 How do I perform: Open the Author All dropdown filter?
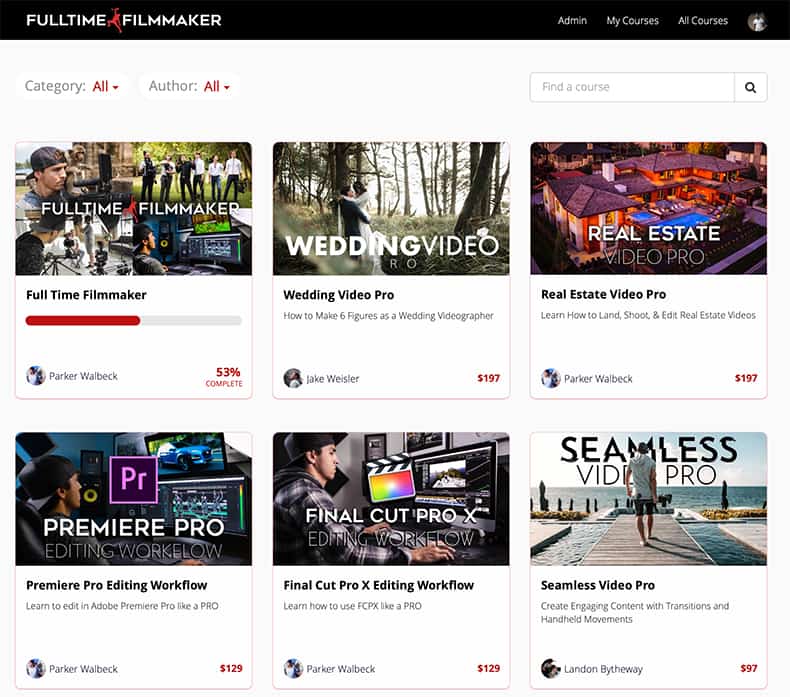click(189, 86)
